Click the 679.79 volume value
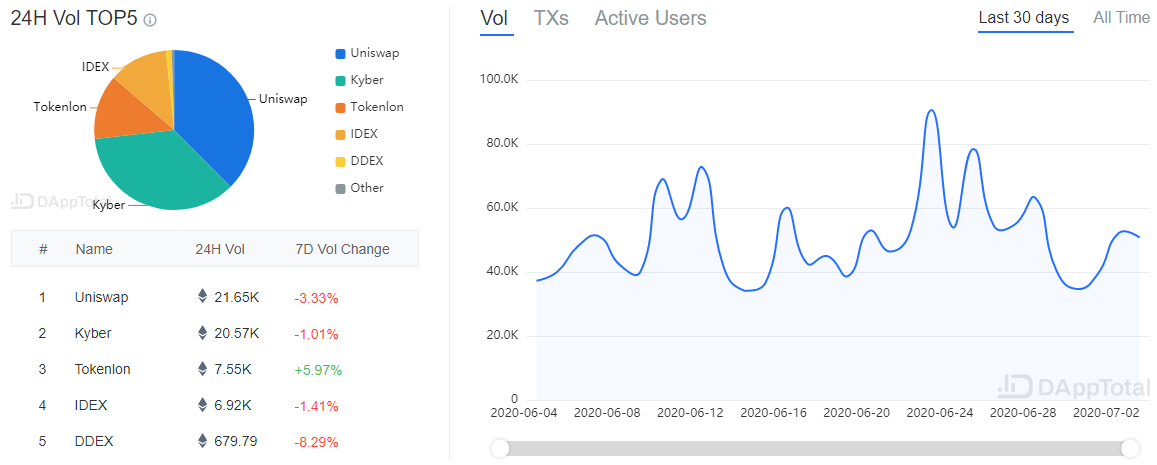Screen dimensions: 1157x465 [x=235, y=442]
